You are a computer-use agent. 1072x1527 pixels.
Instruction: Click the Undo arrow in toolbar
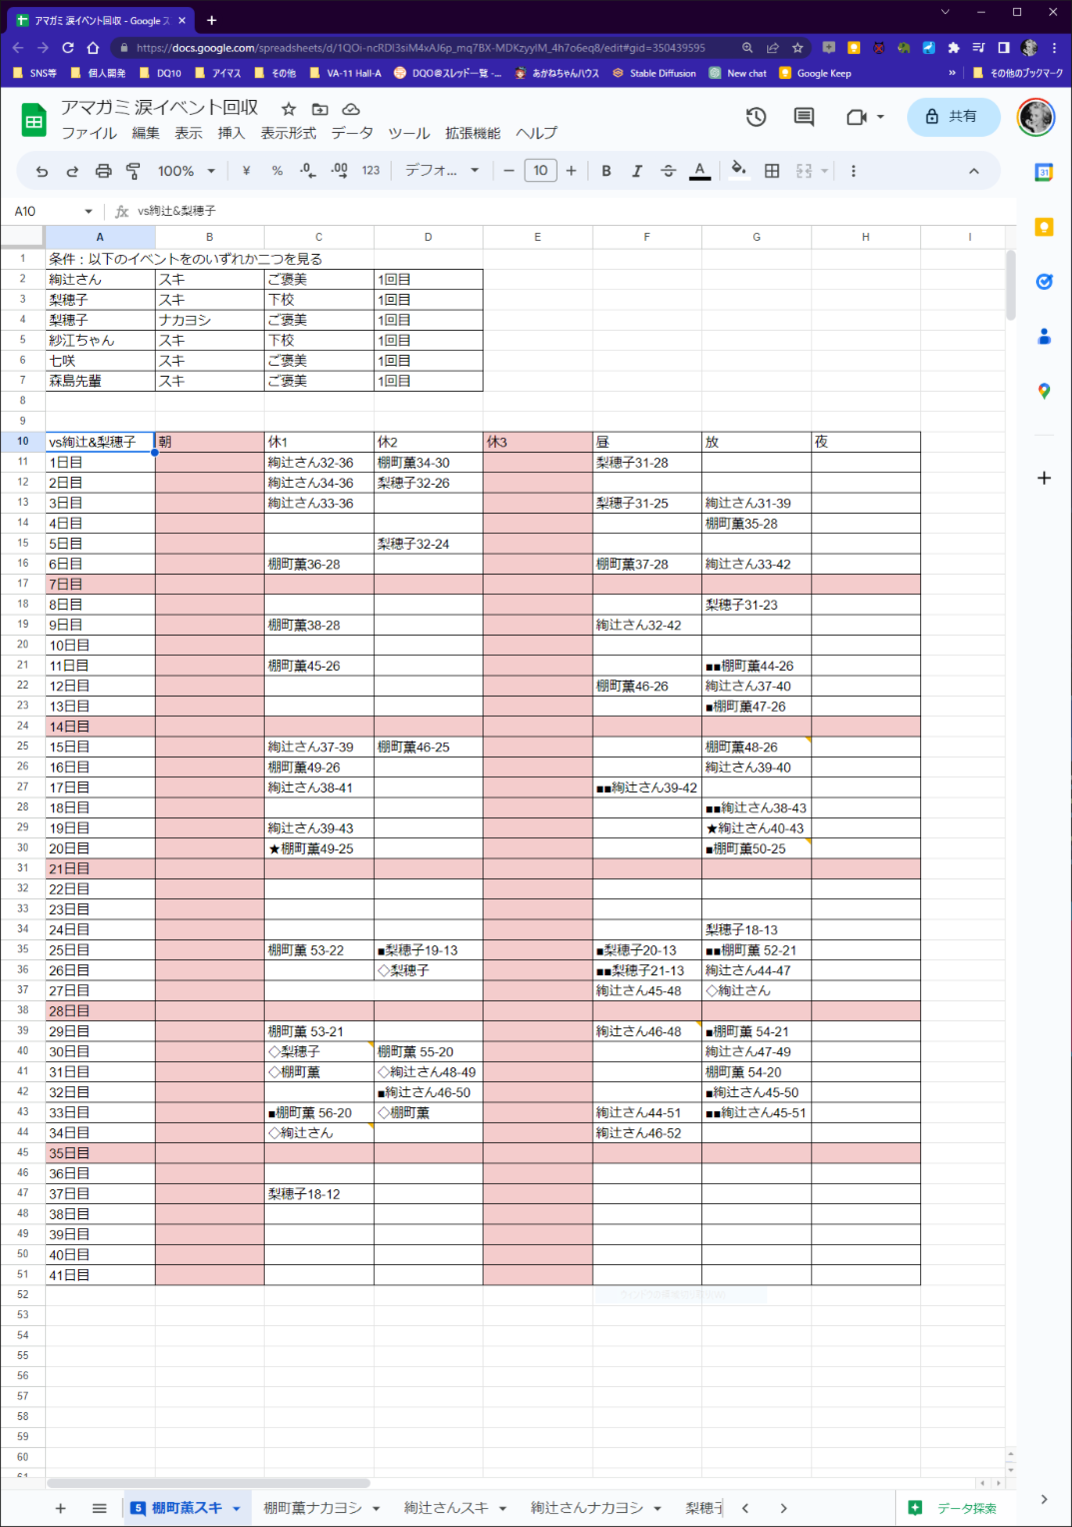point(42,171)
